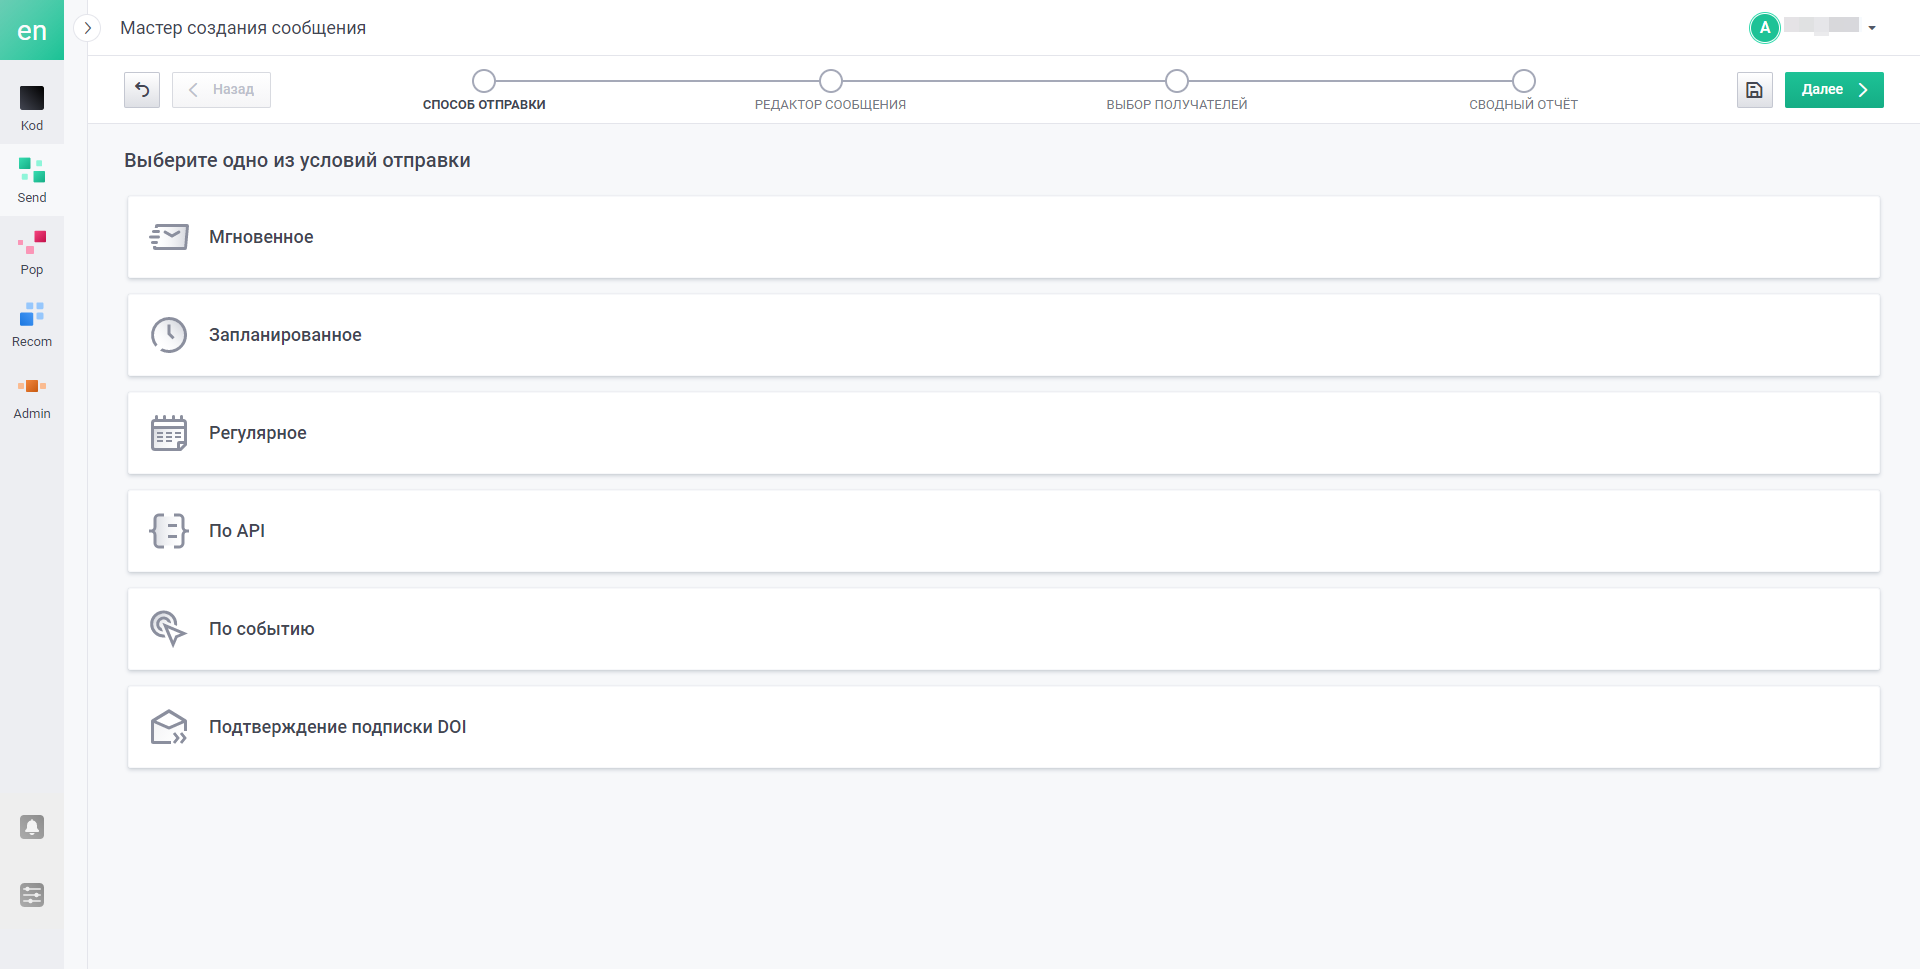Click the По событию label text

coord(262,629)
